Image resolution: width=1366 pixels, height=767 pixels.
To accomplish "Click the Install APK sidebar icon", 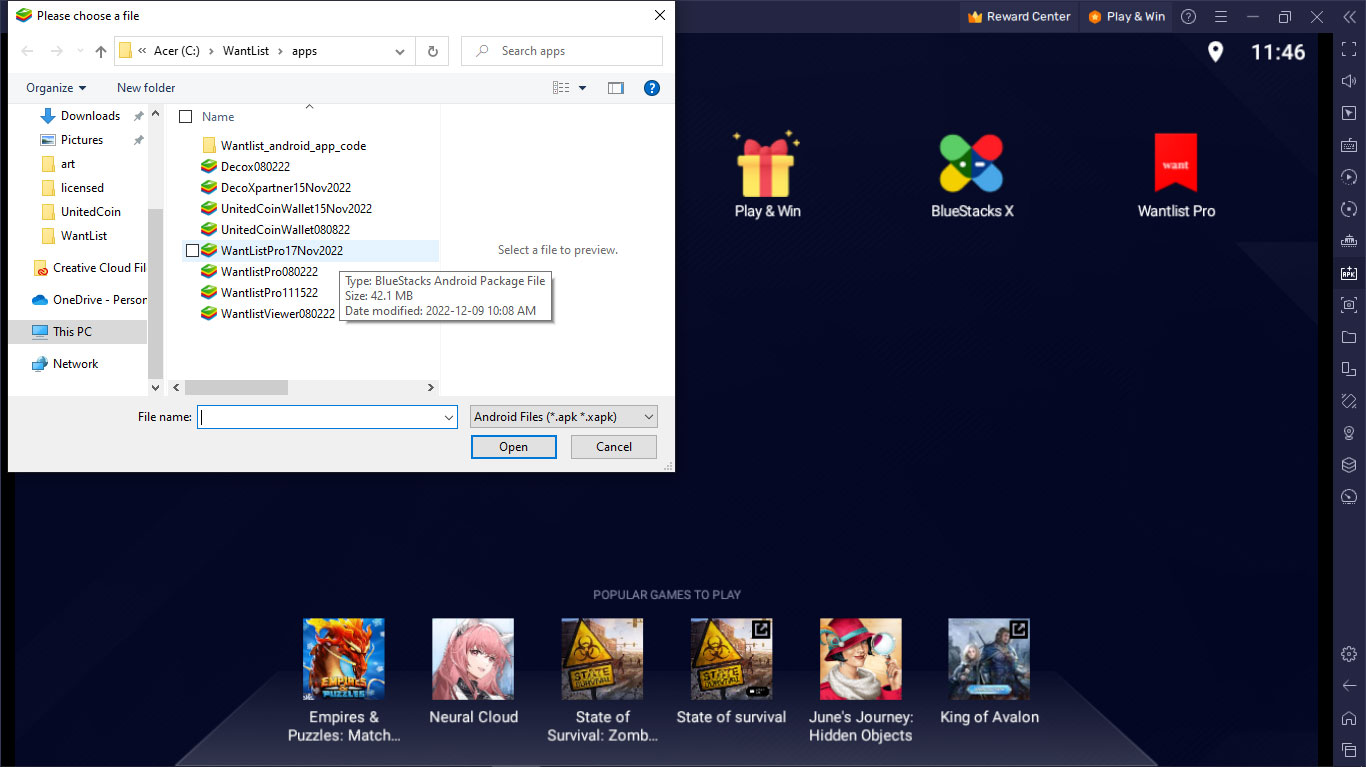I will pos(1349,273).
